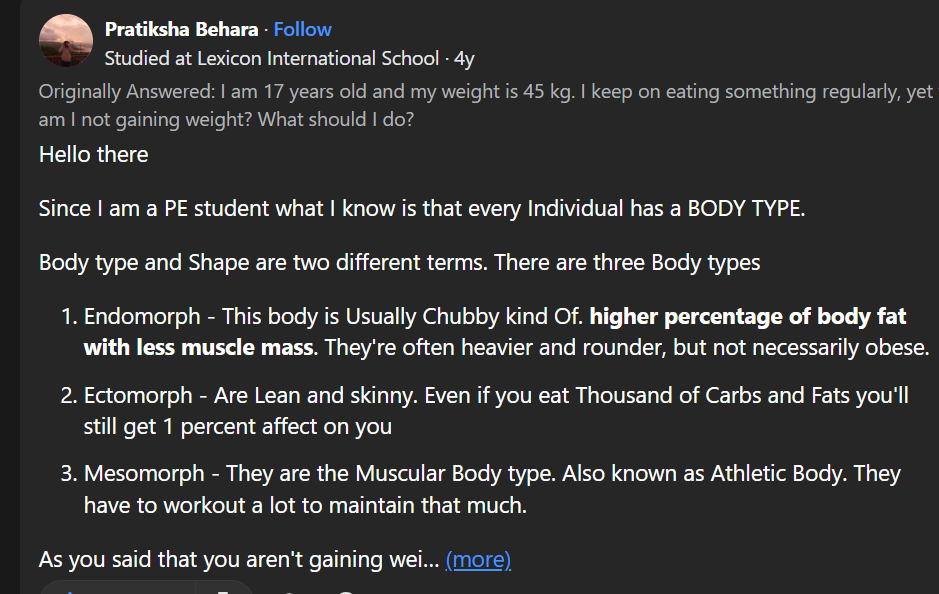Follow Pratiksha Behara

pos(302,29)
